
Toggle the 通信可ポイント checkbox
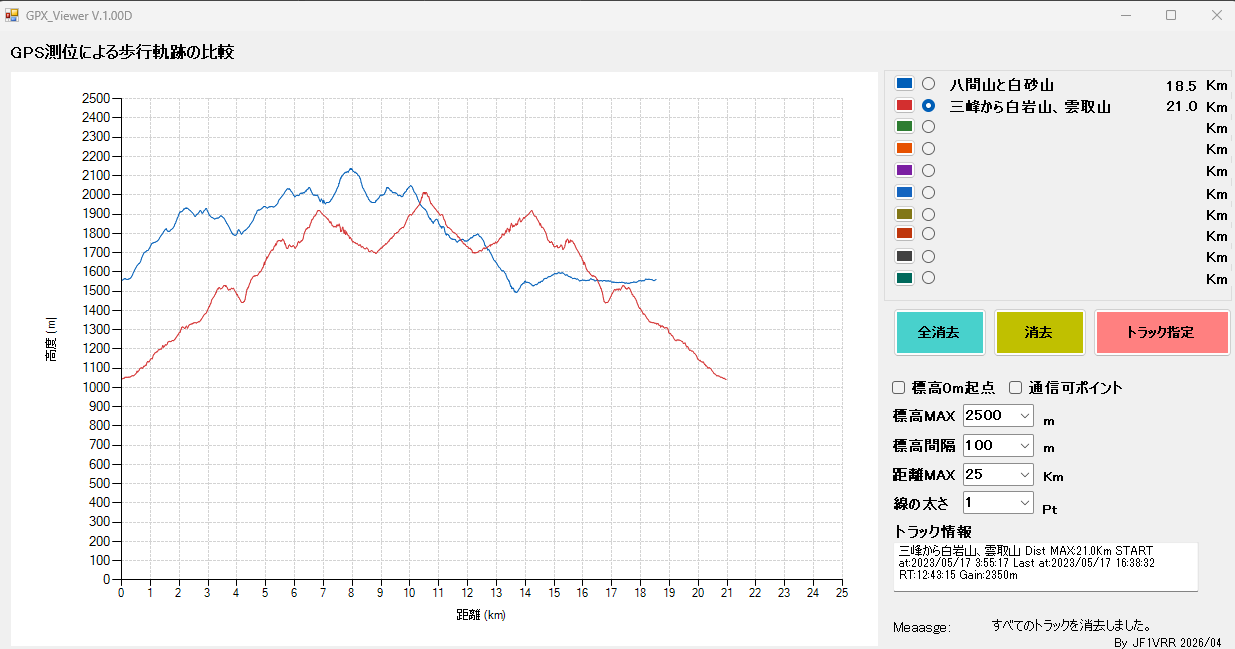click(1015, 388)
